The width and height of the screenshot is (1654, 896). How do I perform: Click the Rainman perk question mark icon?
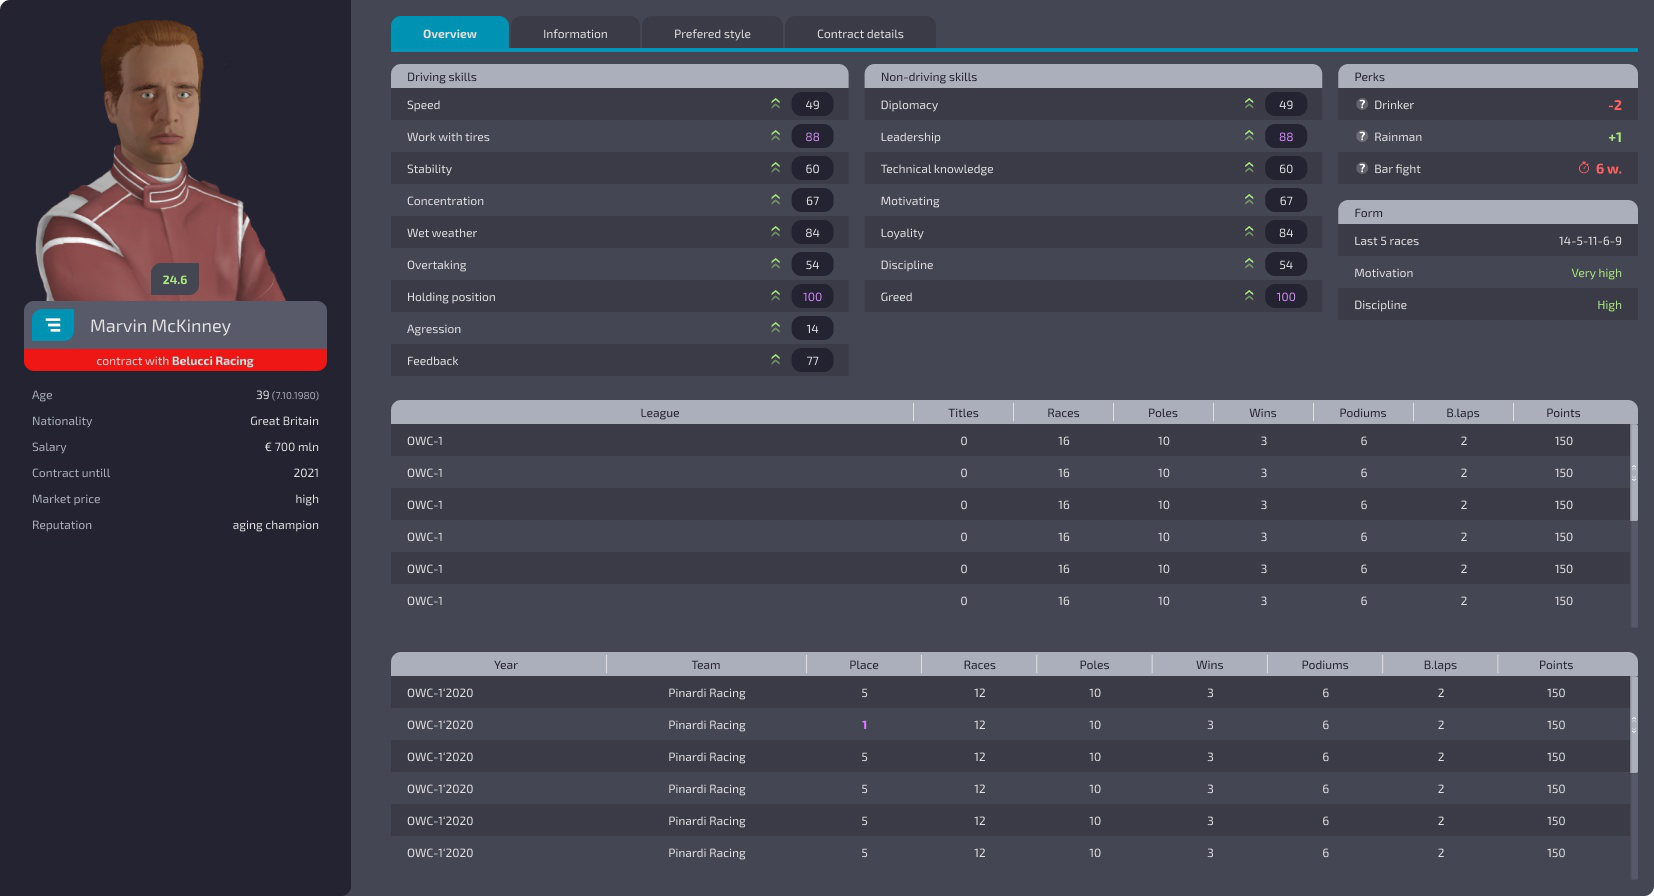point(1361,136)
